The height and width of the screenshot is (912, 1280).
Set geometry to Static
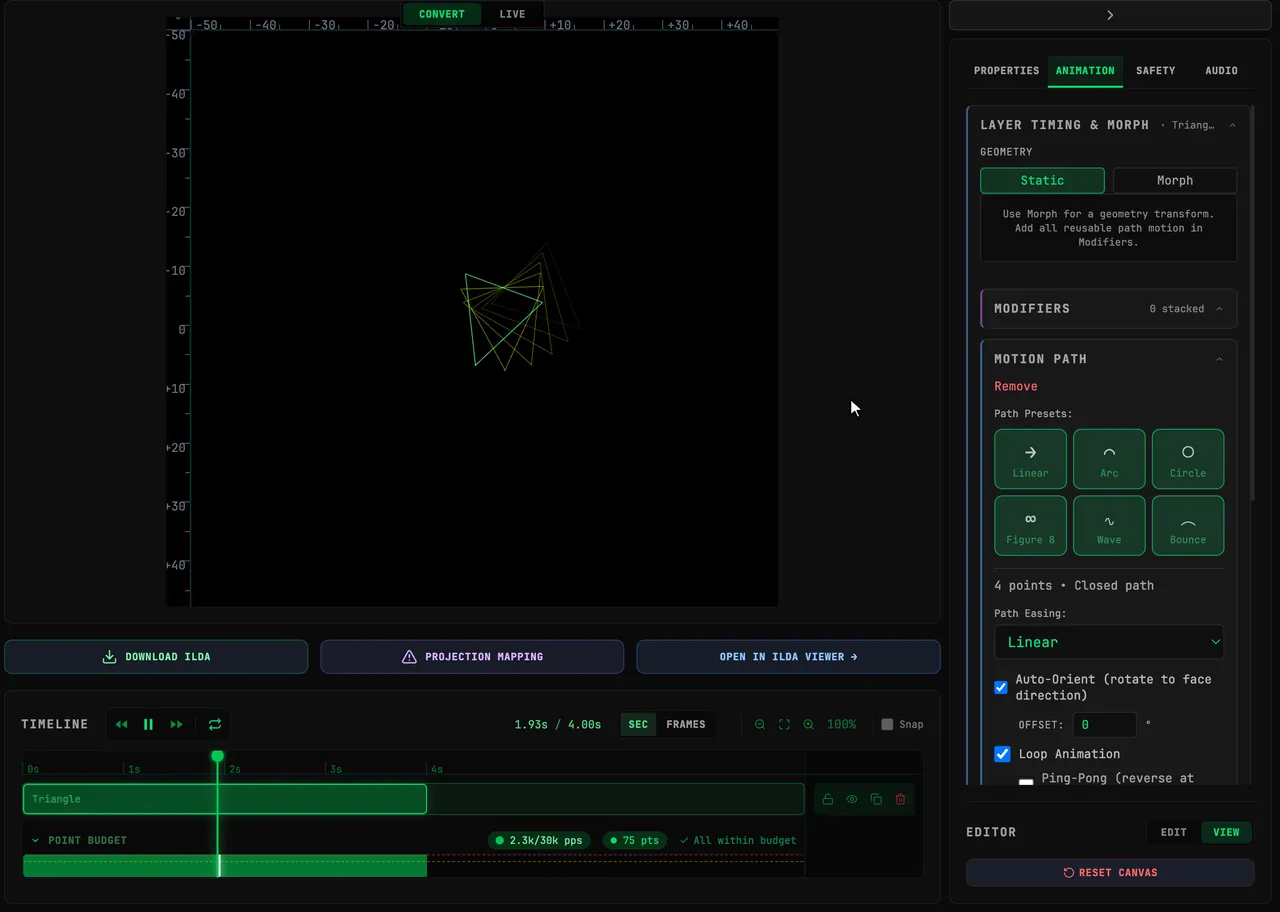point(1042,181)
